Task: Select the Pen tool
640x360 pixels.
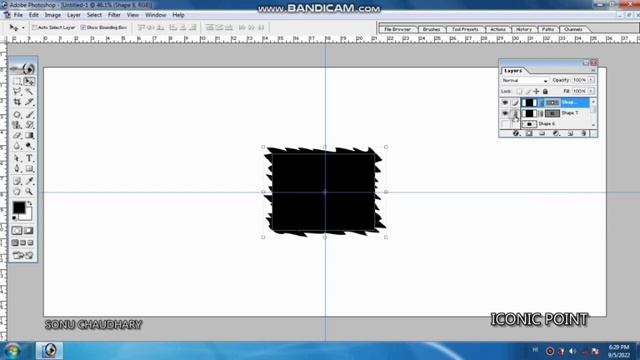Action: (17, 169)
